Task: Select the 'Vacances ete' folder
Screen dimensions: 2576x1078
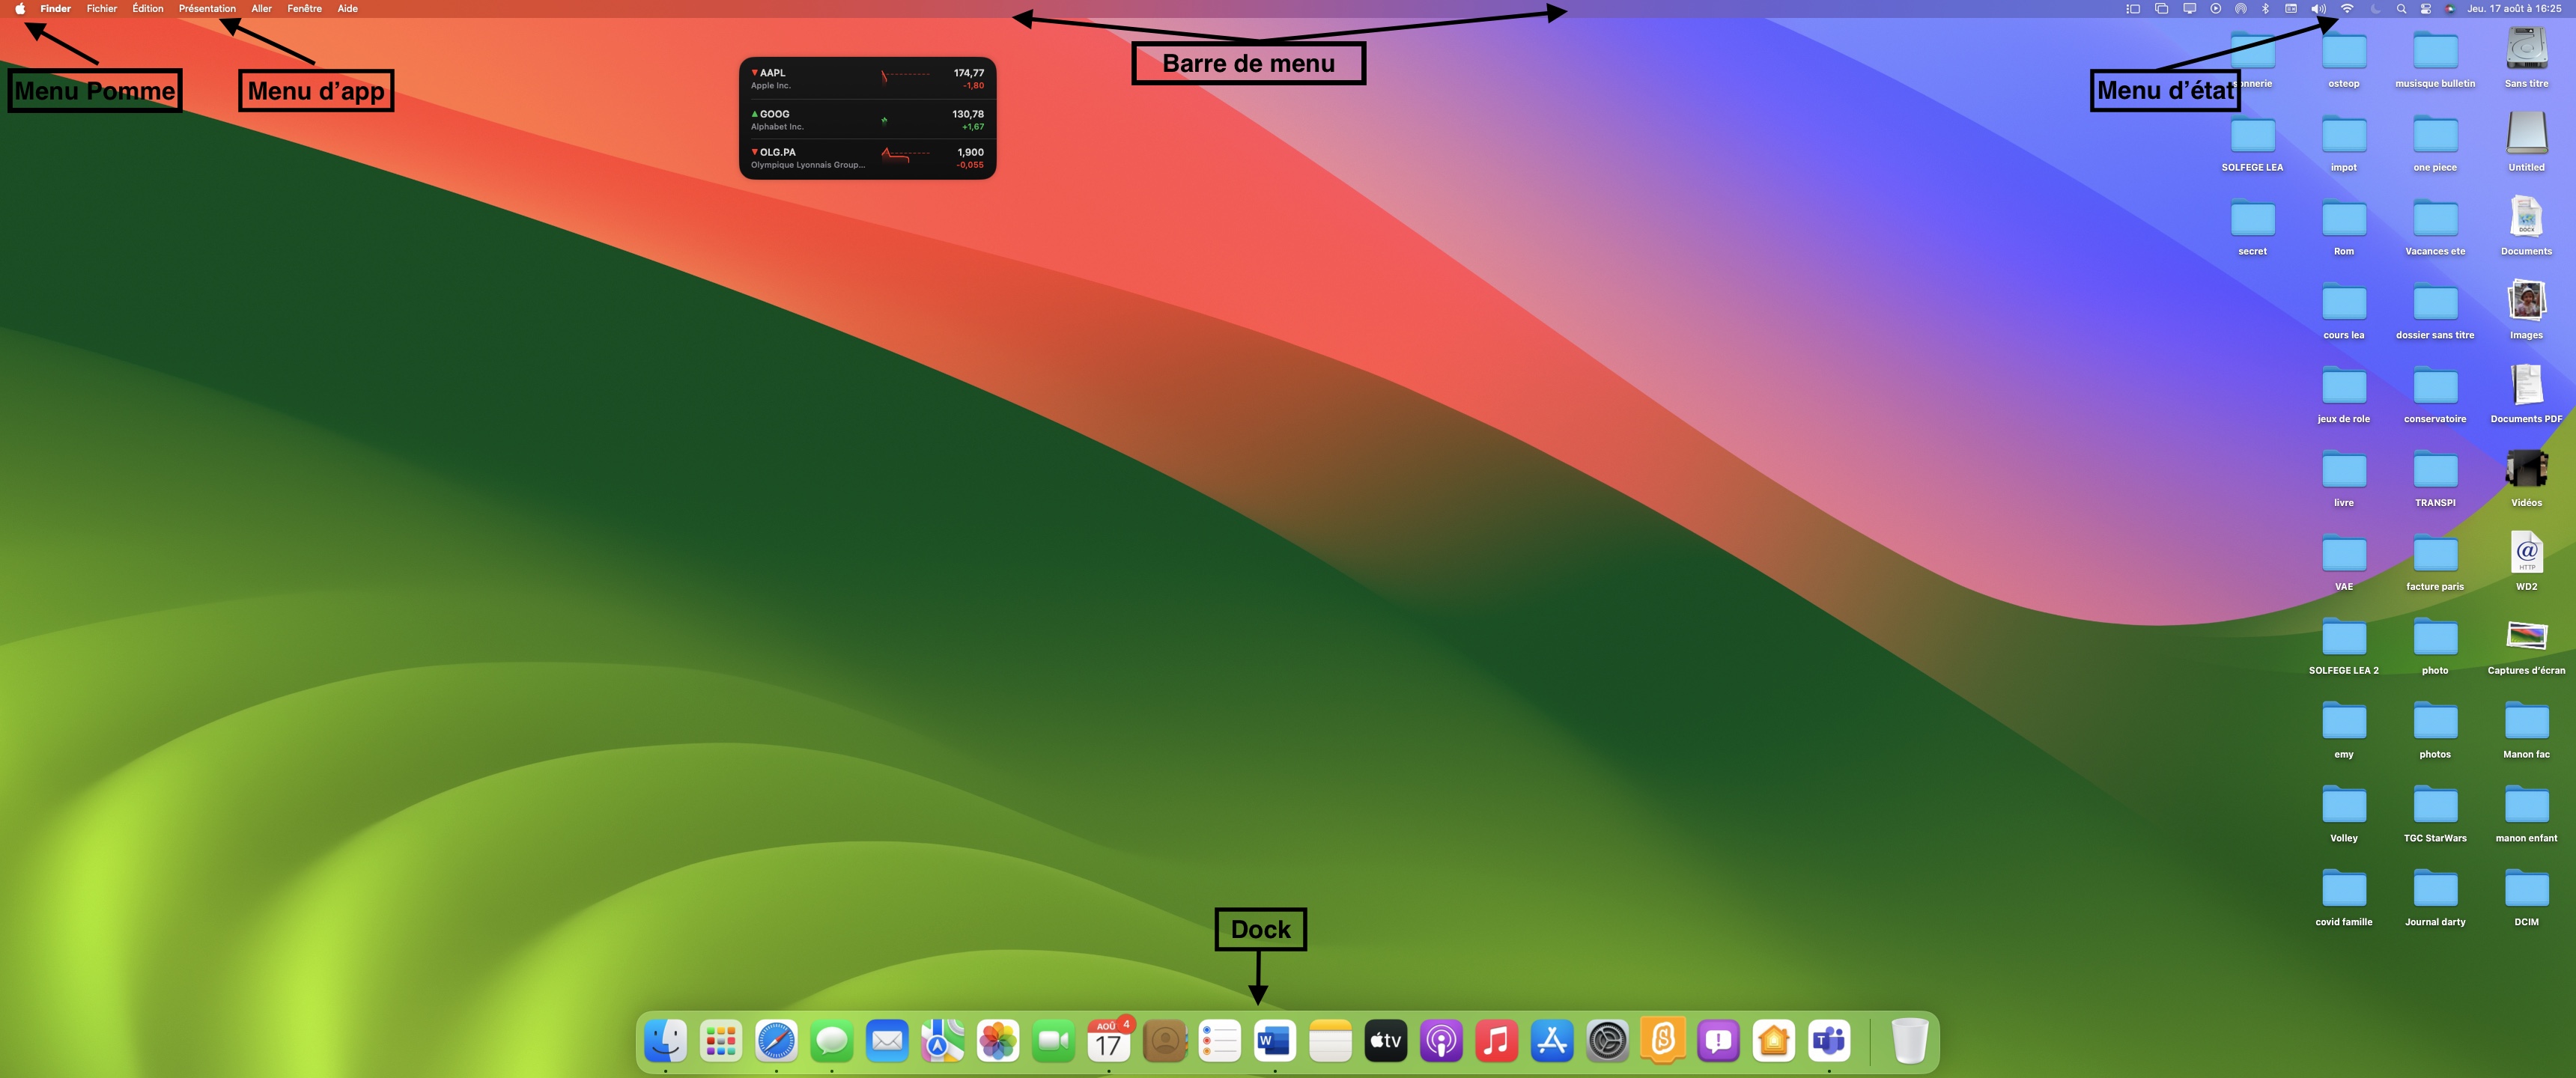Action: (2435, 225)
